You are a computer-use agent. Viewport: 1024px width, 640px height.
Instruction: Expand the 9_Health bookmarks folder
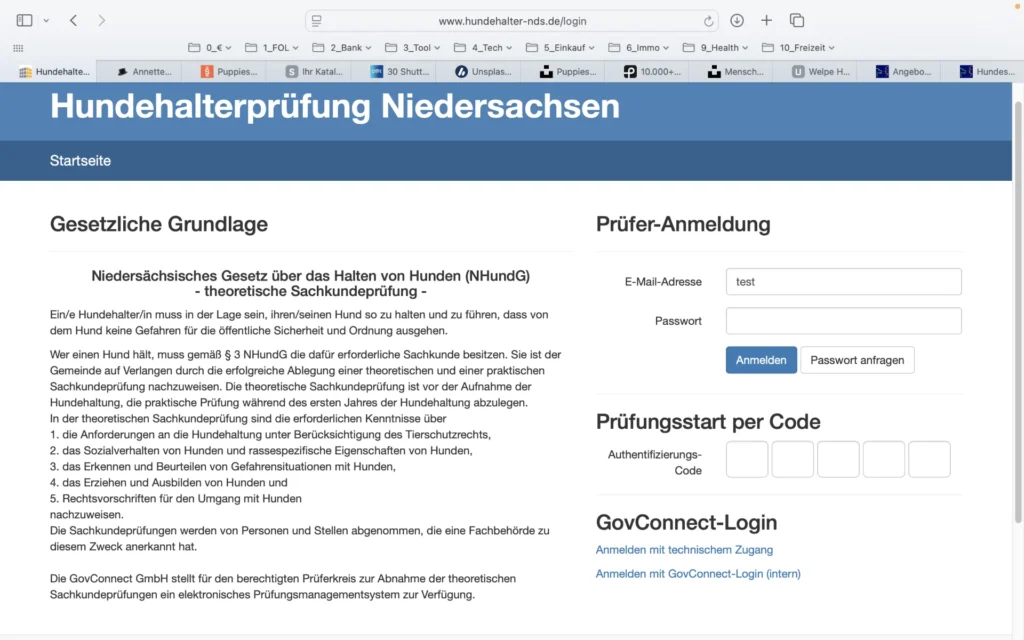tap(716, 48)
